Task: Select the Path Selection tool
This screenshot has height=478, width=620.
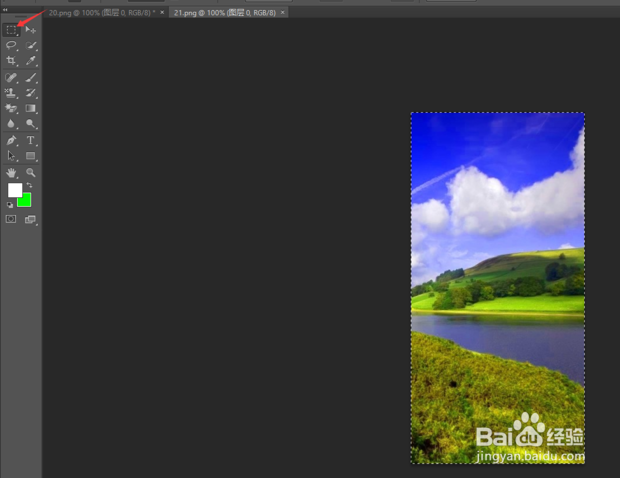Action: 11,156
